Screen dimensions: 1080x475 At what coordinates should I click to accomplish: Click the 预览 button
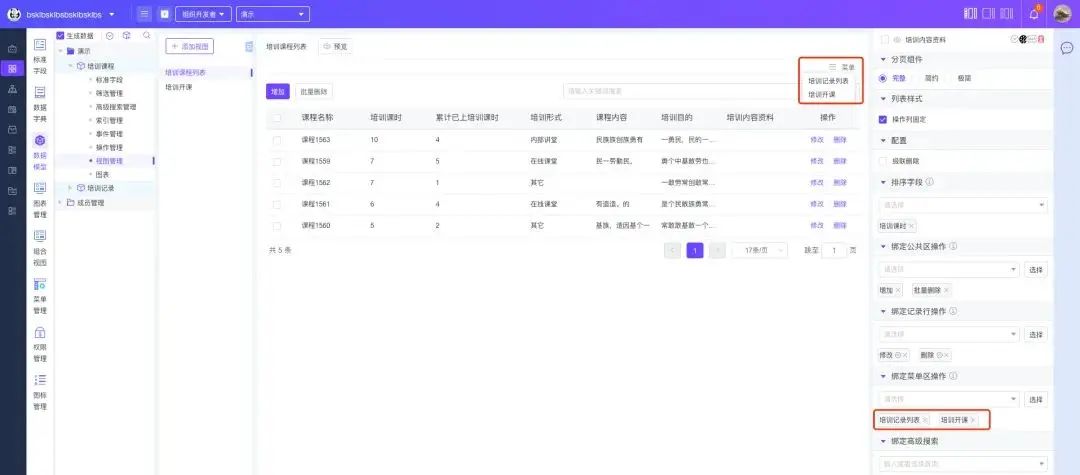point(336,47)
